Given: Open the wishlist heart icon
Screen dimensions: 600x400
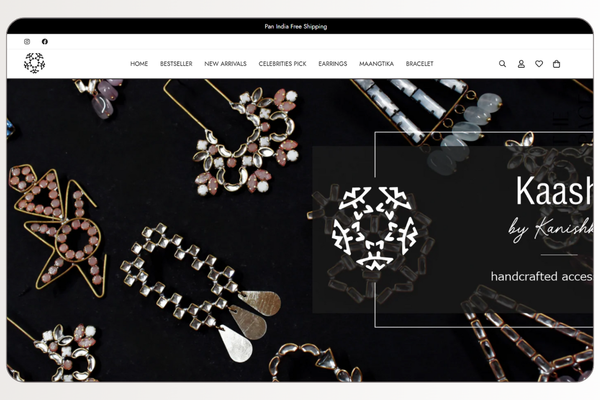Looking at the screenshot, I should (x=539, y=64).
